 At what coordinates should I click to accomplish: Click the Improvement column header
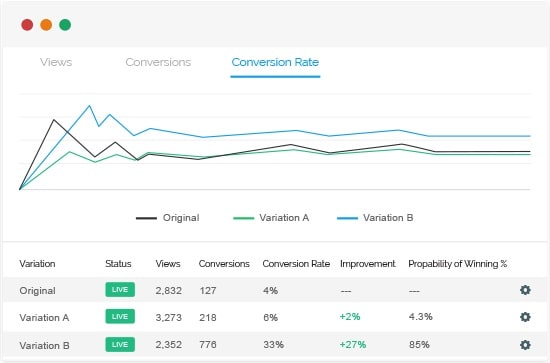(368, 264)
